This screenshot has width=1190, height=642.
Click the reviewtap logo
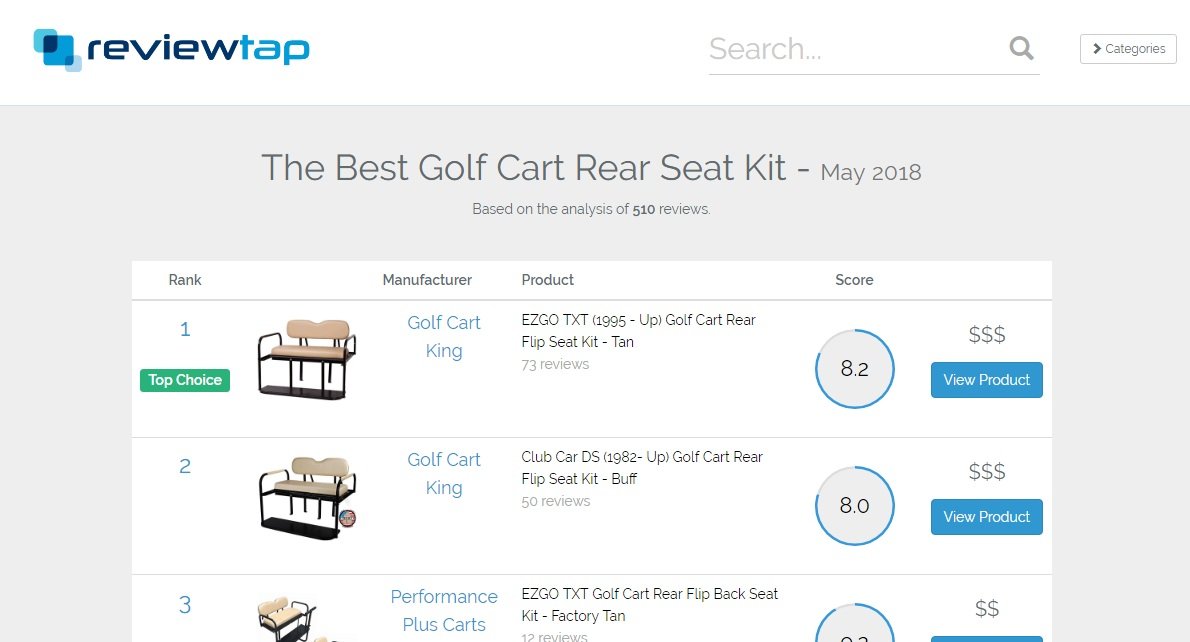tap(172, 49)
